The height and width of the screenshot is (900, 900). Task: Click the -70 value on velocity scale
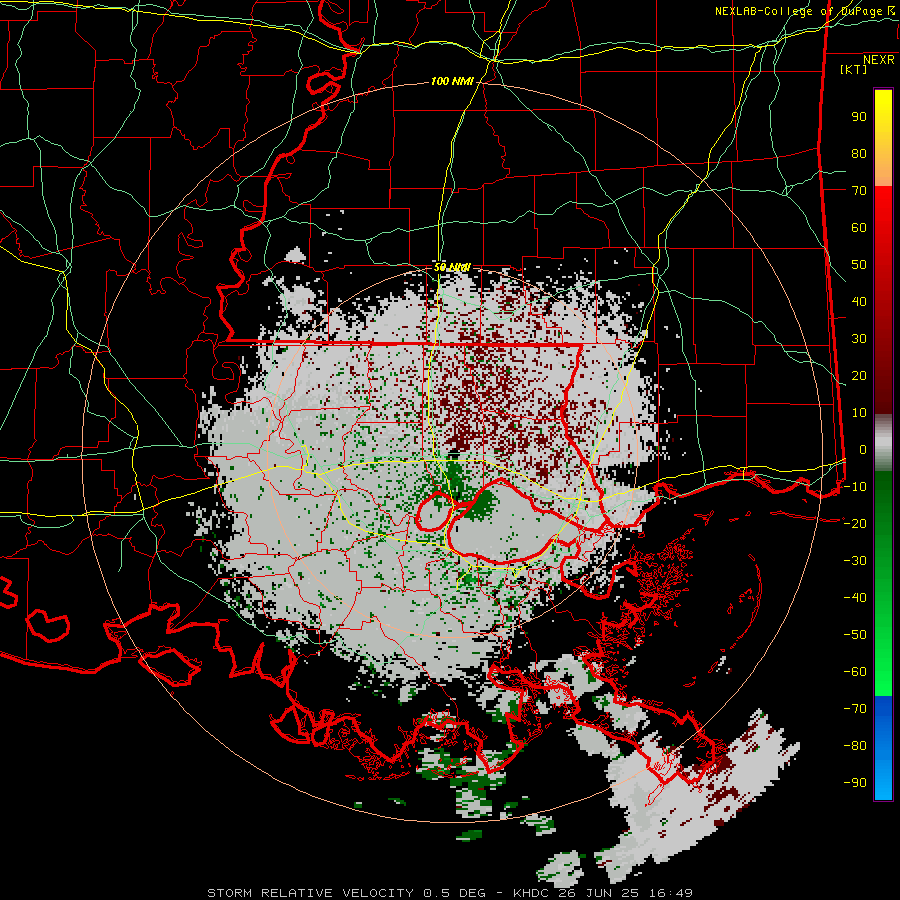[855, 709]
